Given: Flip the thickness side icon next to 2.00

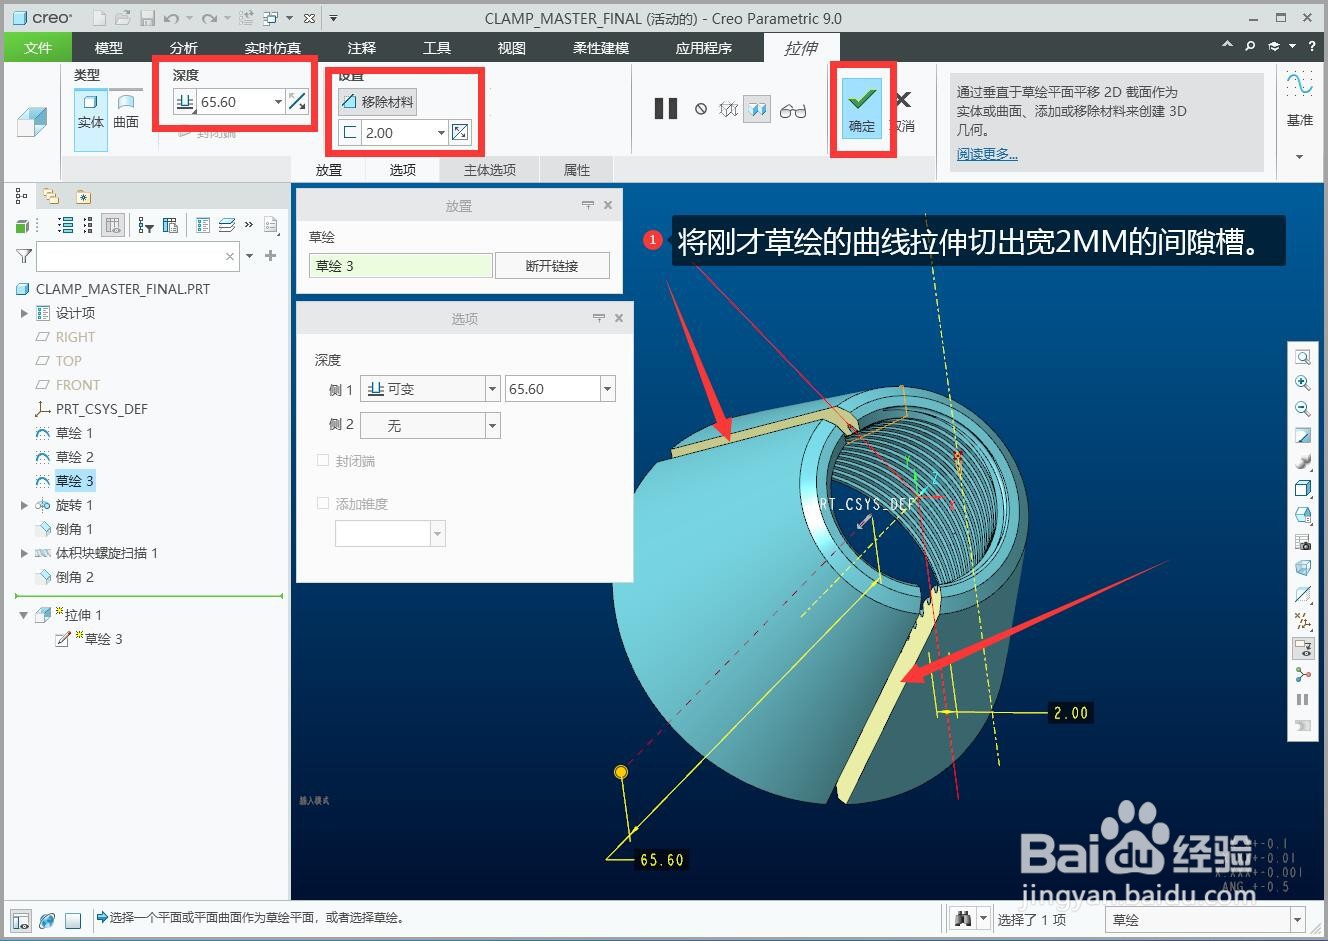Looking at the screenshot, I should coord(460,132).
